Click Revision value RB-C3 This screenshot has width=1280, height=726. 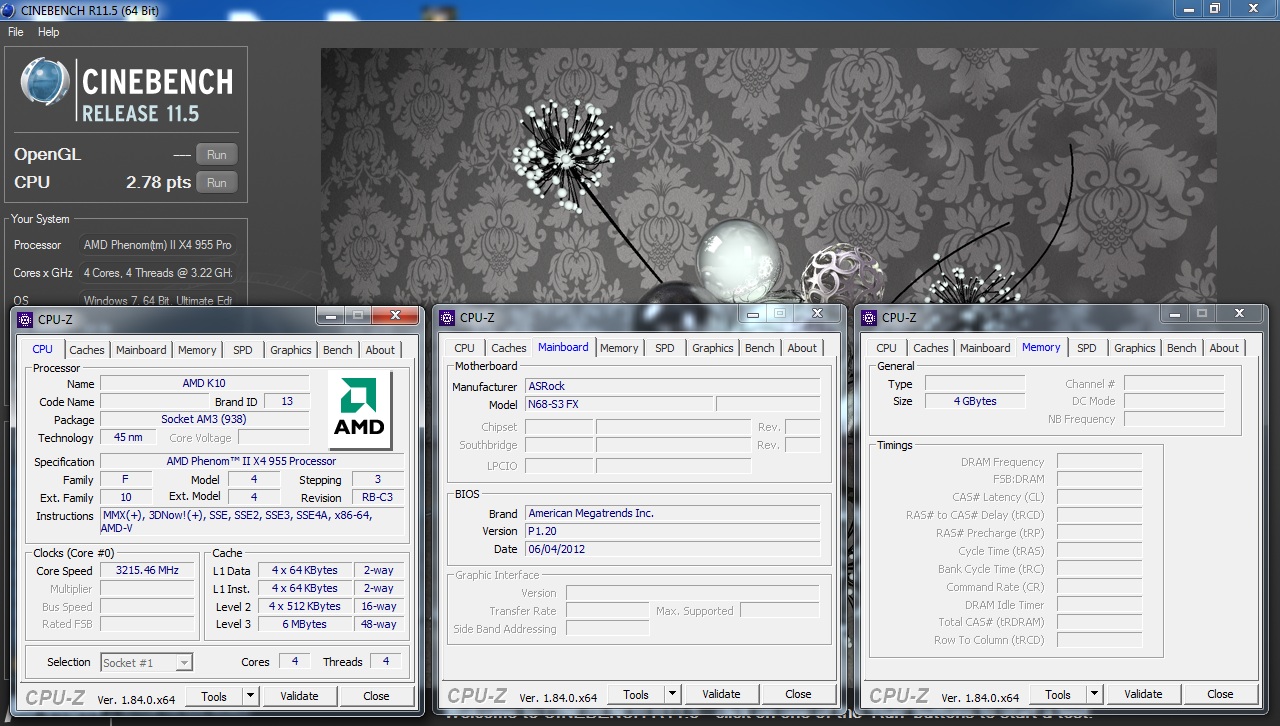tap(377, 497)
